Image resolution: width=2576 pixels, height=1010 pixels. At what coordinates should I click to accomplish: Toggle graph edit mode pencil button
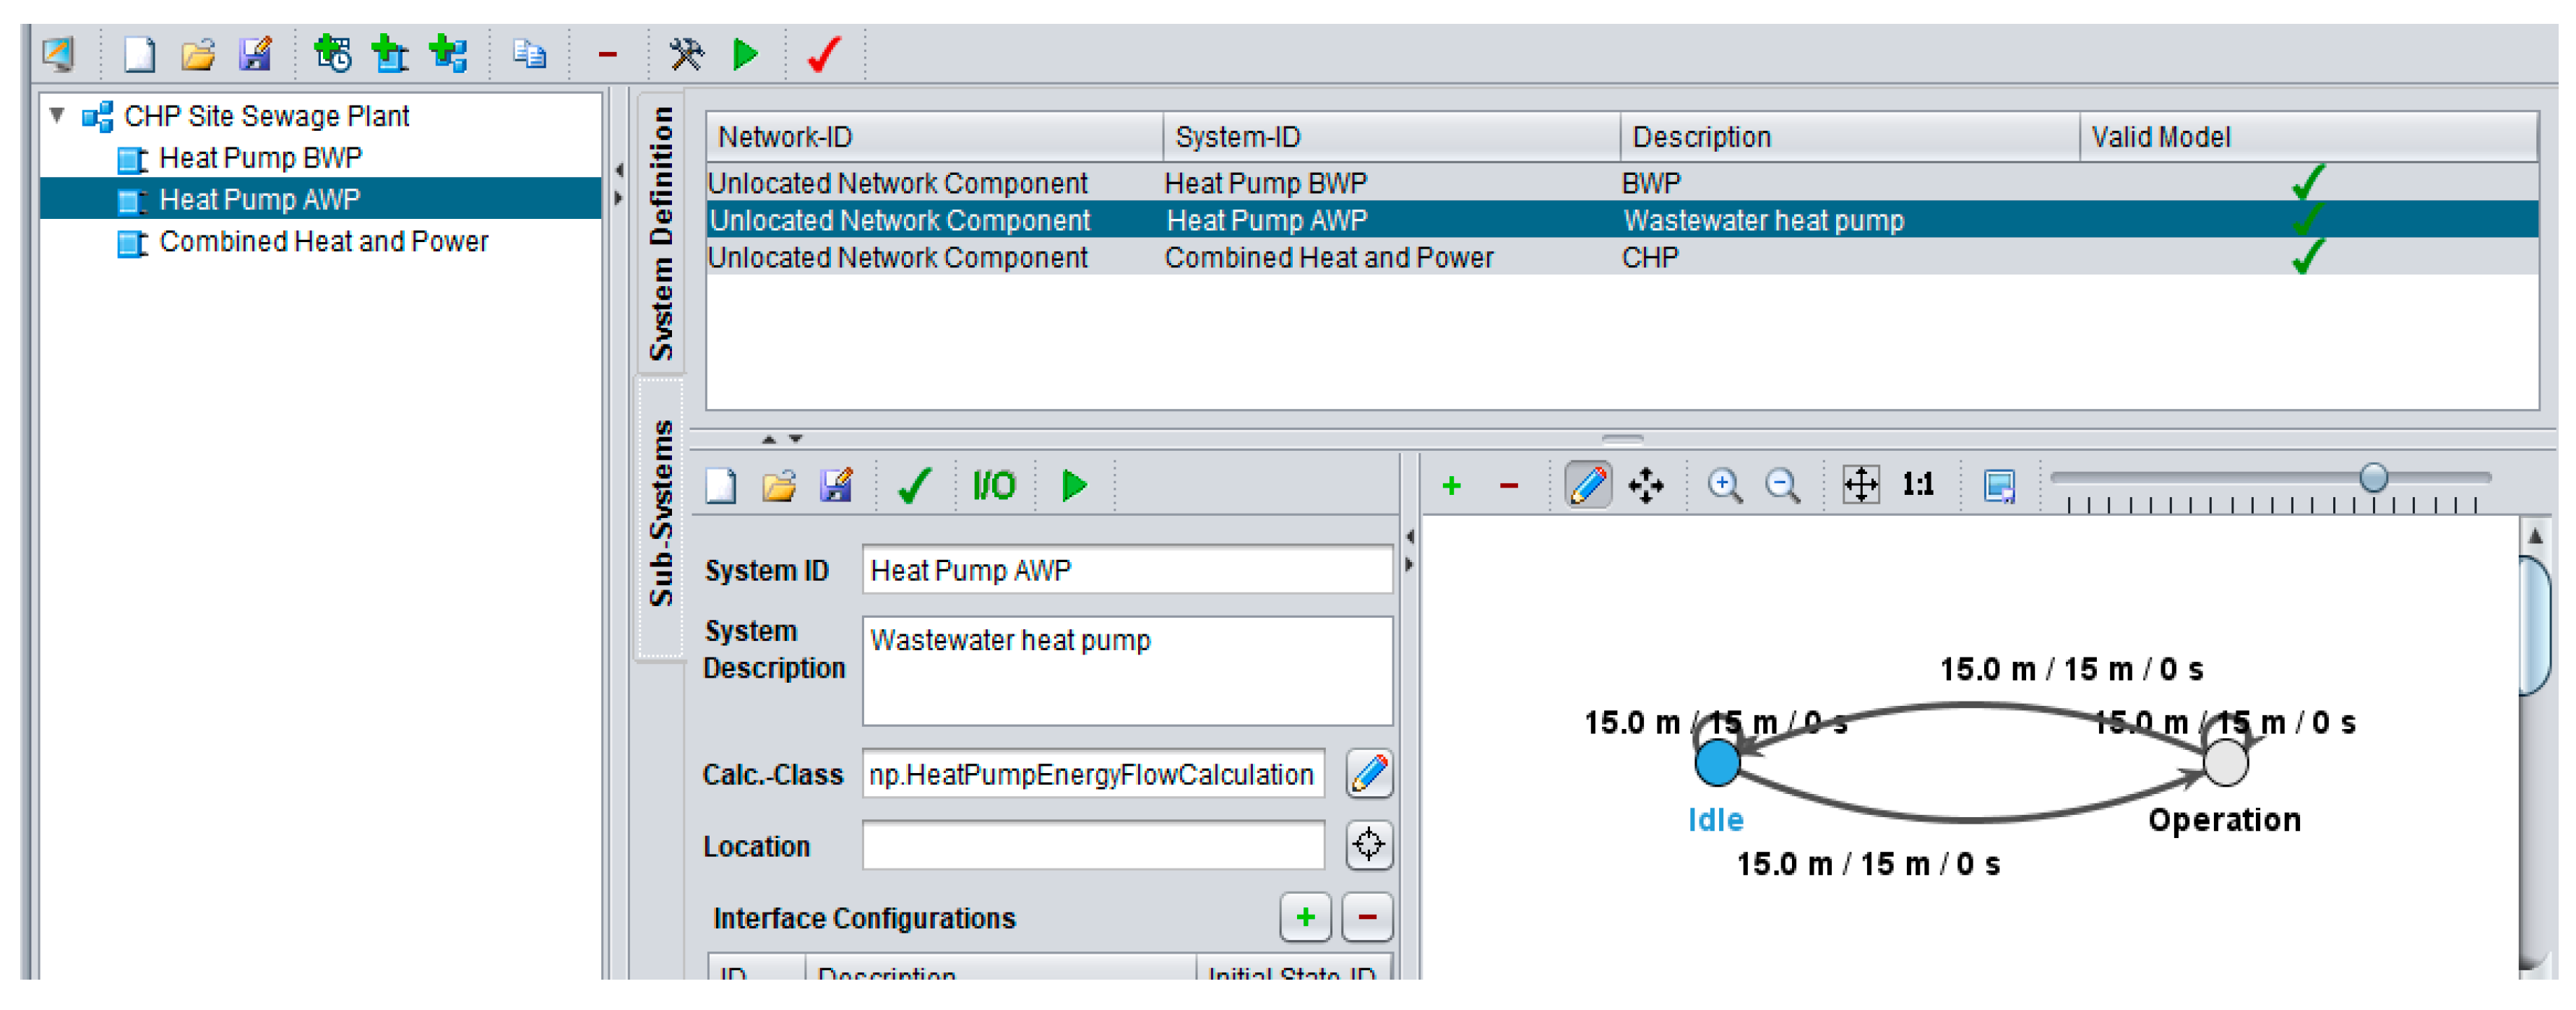(x=1588, y=486)
